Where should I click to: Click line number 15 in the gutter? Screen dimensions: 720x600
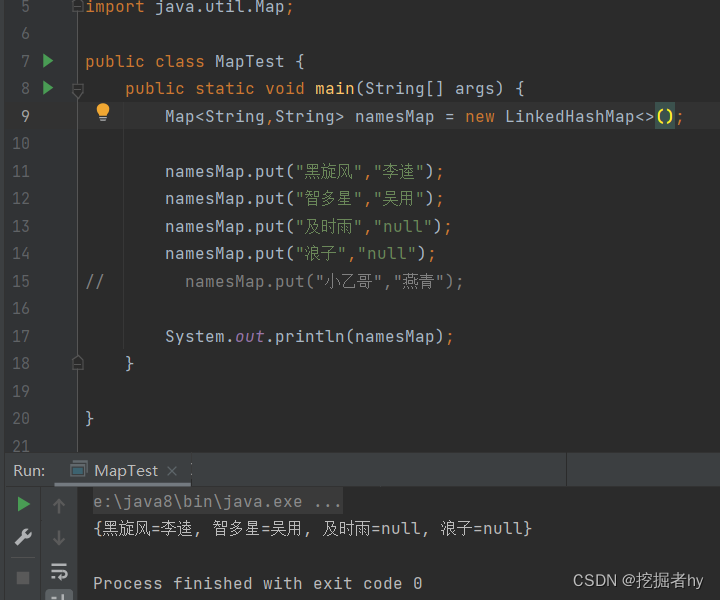(x=21, y=281)
